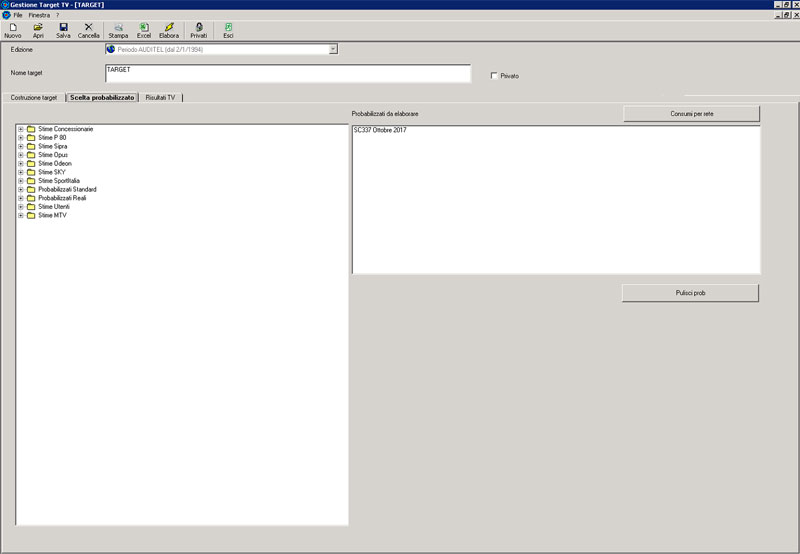Click the Esci exit icon
This screenshot has height=554, width=800.
(228, 30)
